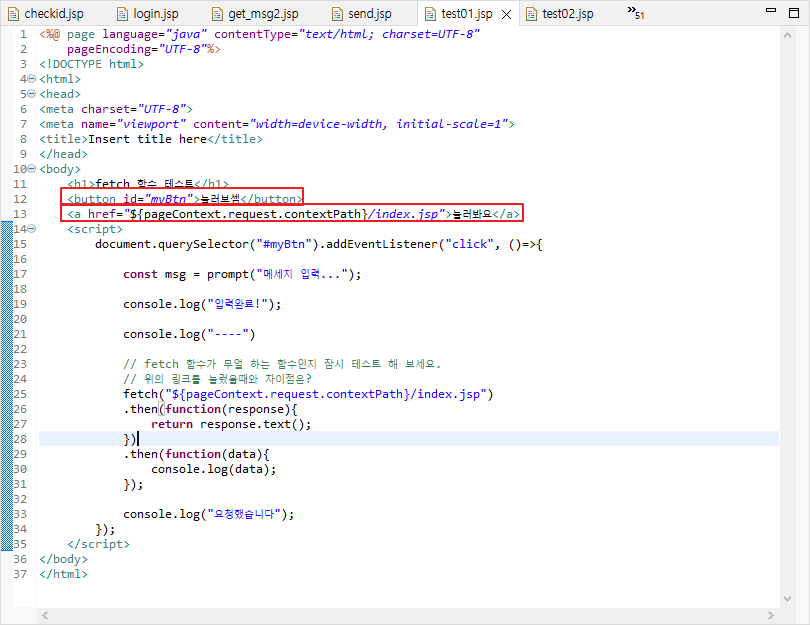Click the 'Insert title here' text
The image size is (810, 625).
tap(147, 139)
